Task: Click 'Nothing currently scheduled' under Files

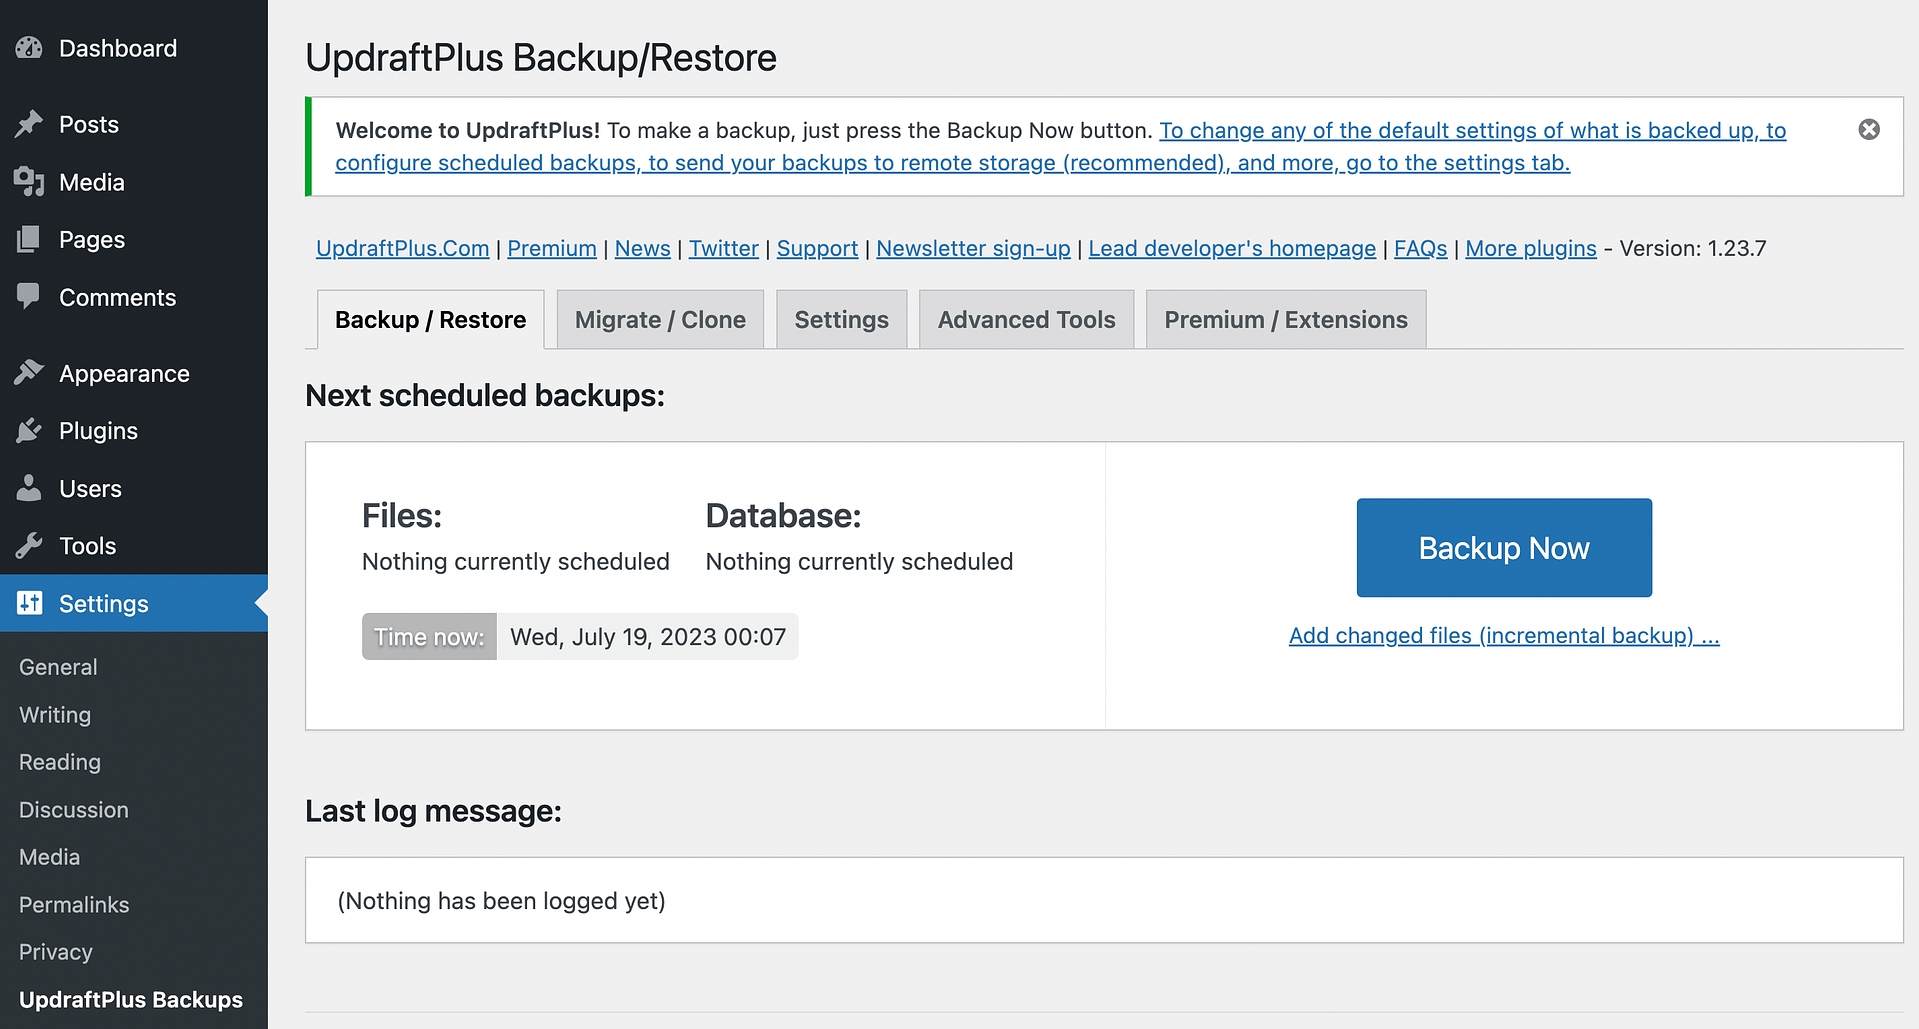Action: [516, 562]
